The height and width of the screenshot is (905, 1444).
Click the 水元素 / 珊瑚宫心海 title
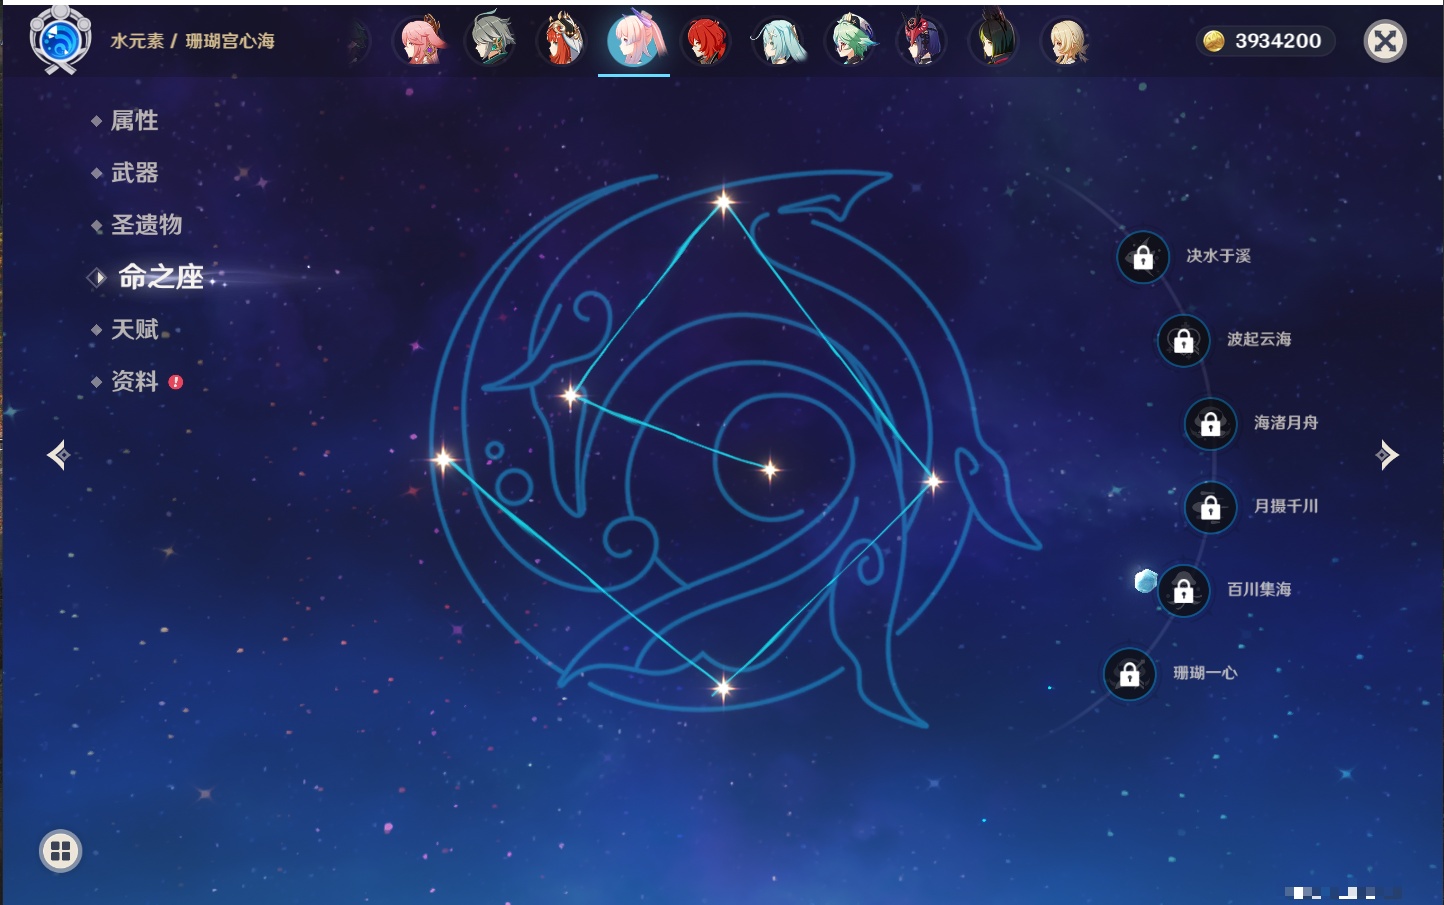coord(192,41)
